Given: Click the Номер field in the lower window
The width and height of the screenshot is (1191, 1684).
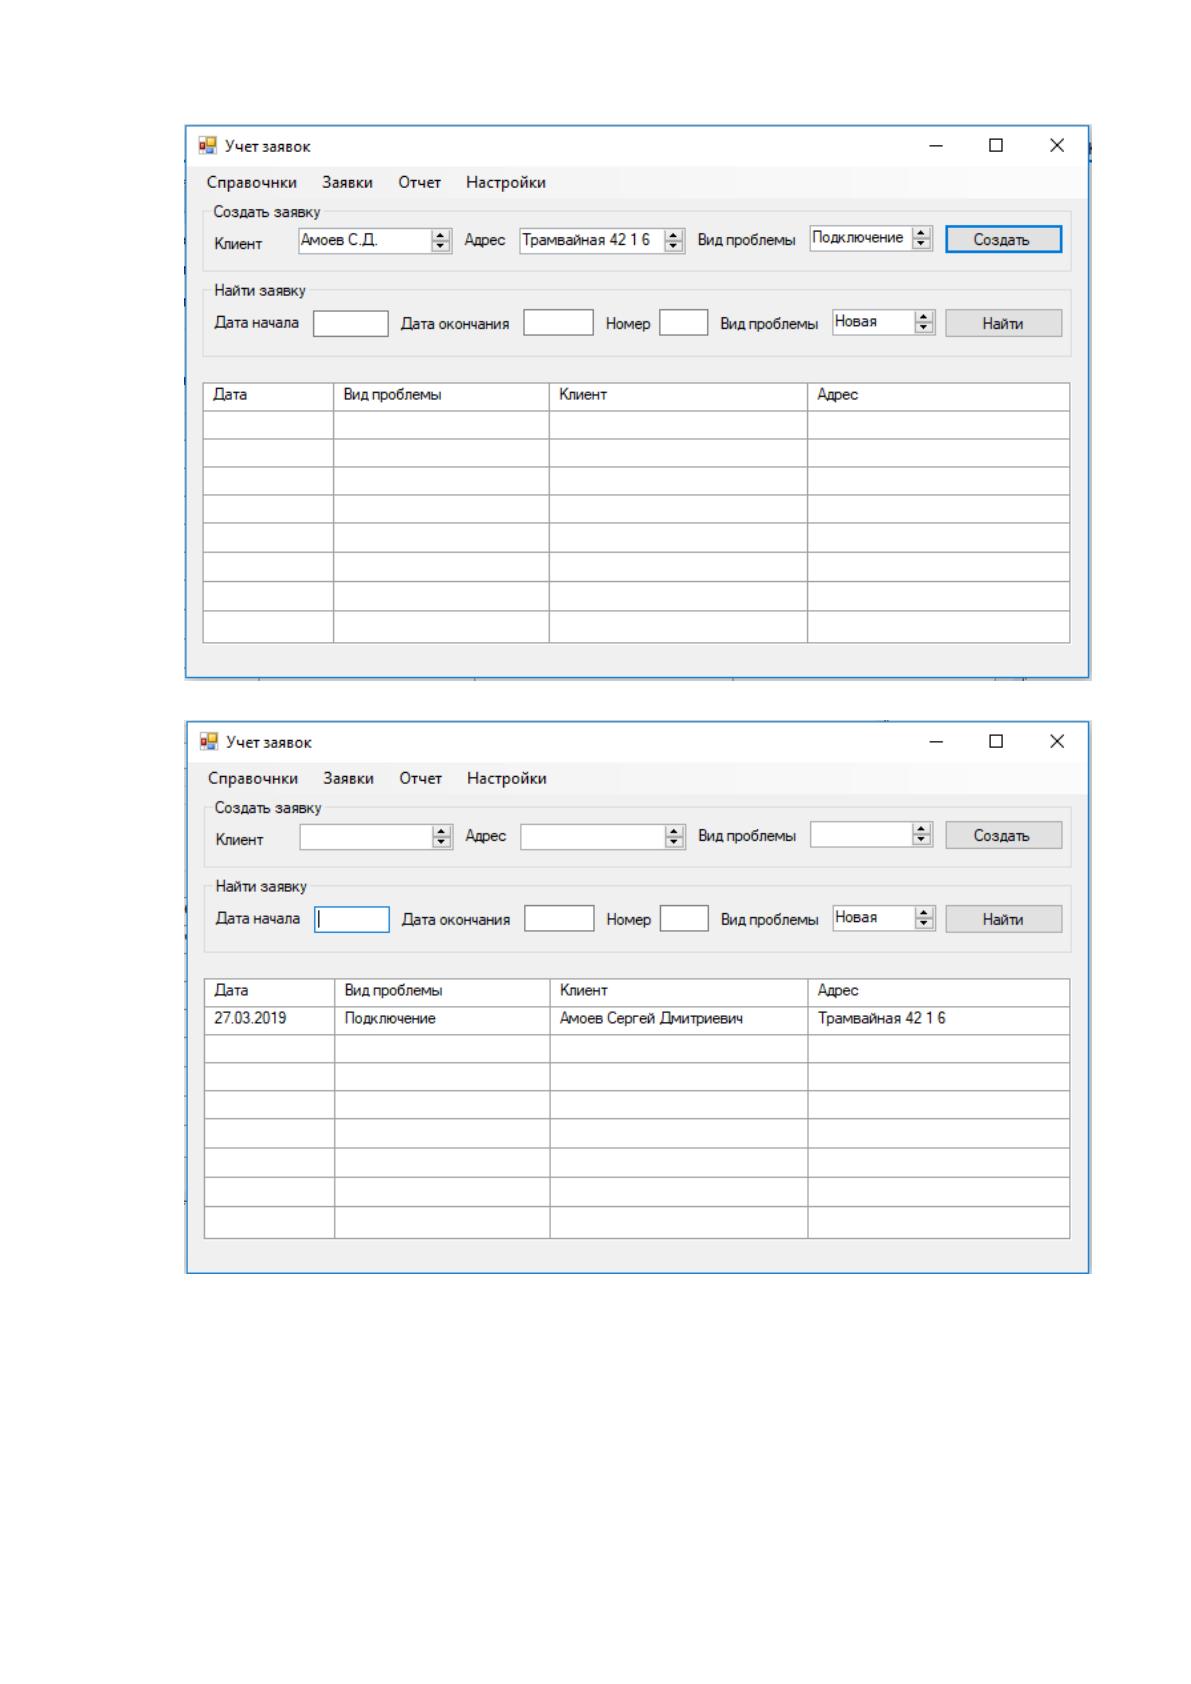Looking at the screenshot, I should [x=685, y=919].
